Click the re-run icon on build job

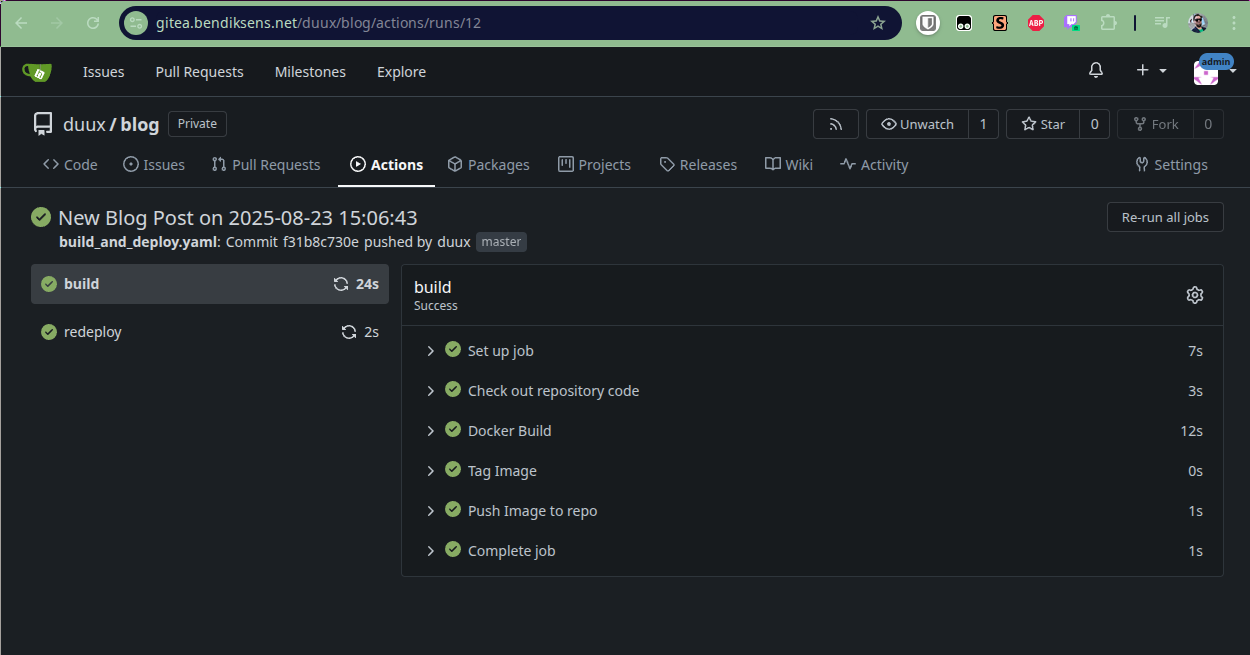[341, 284]
